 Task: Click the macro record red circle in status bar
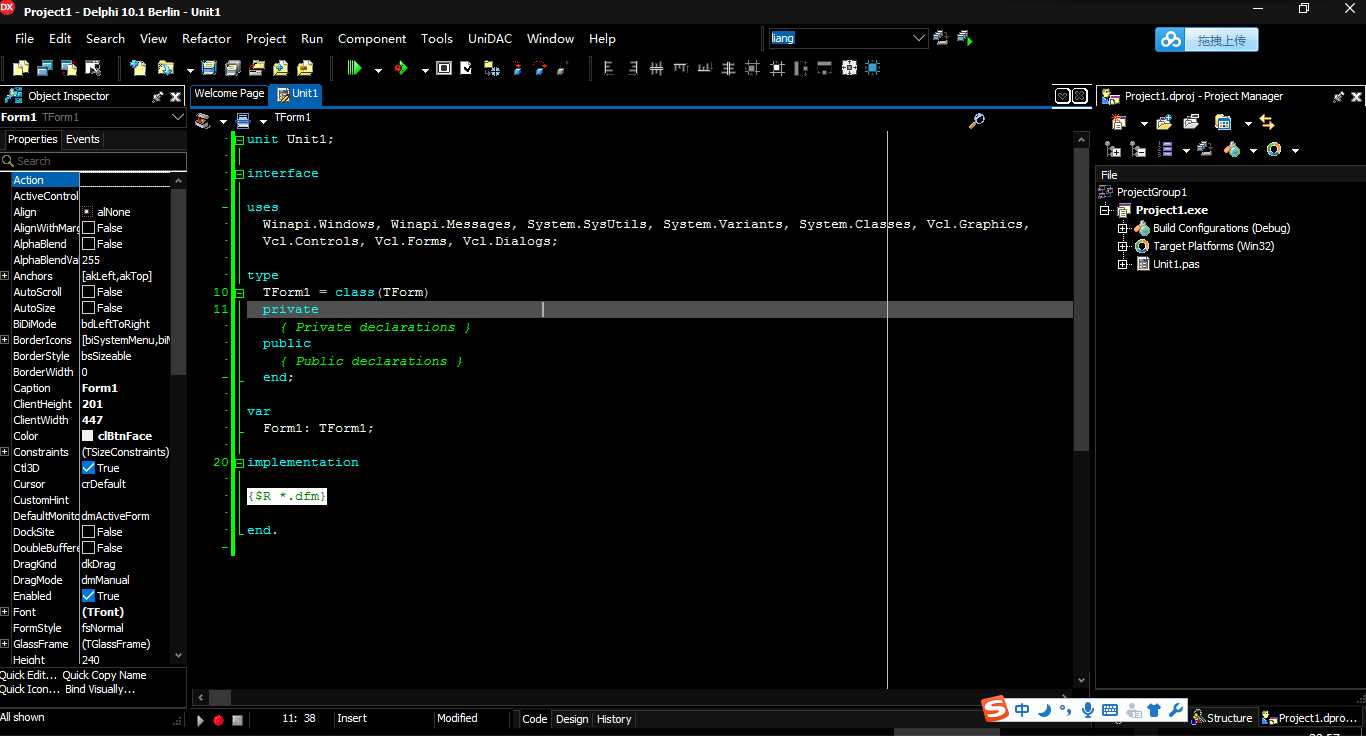(218, 720)
